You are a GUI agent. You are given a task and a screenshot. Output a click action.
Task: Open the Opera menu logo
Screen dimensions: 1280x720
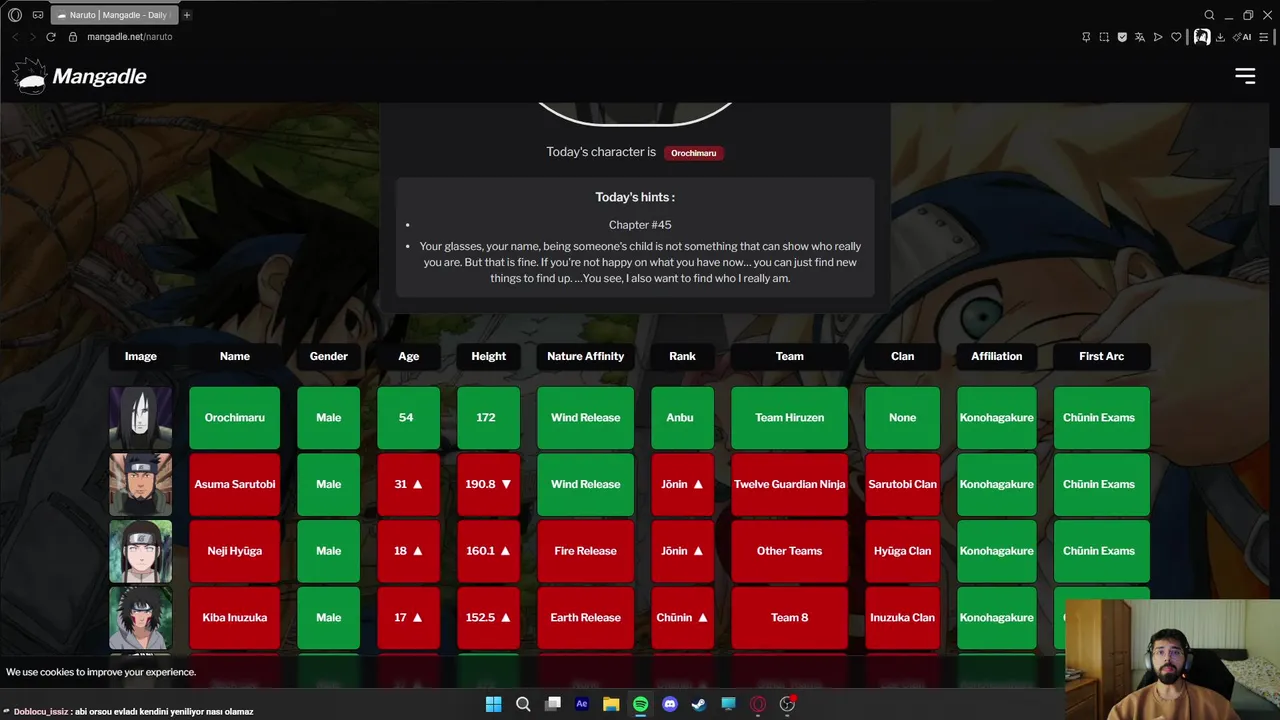coord(15,15)
